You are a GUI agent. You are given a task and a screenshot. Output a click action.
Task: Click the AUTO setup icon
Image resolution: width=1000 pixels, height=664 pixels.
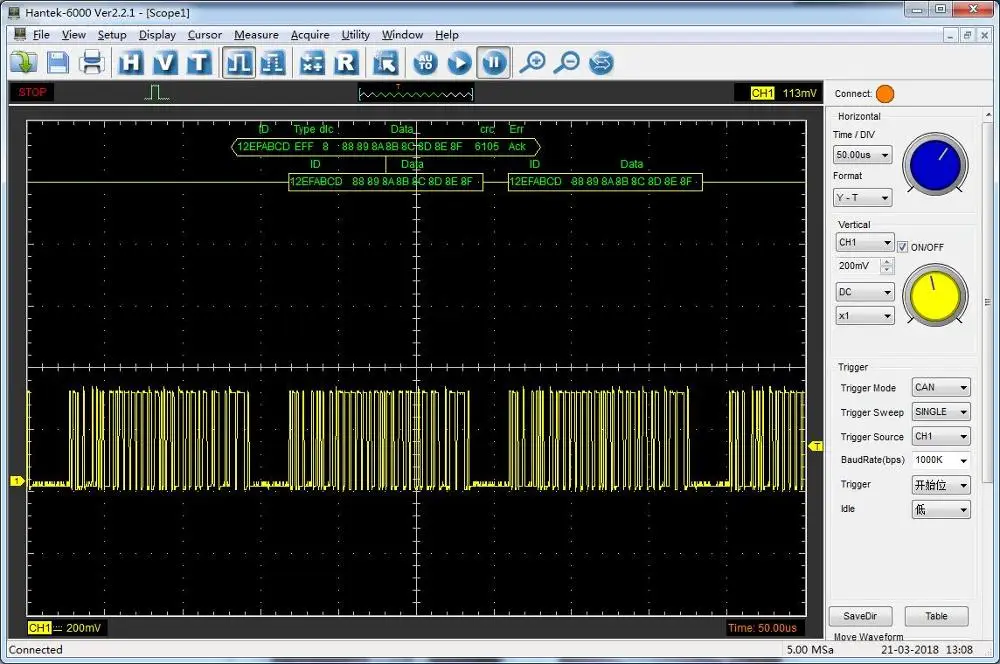tap(424, 62)
